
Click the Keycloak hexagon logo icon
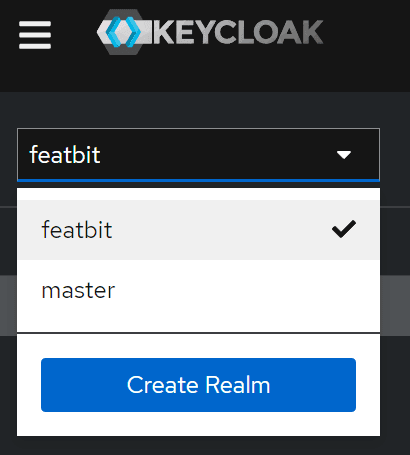point(124,32)
